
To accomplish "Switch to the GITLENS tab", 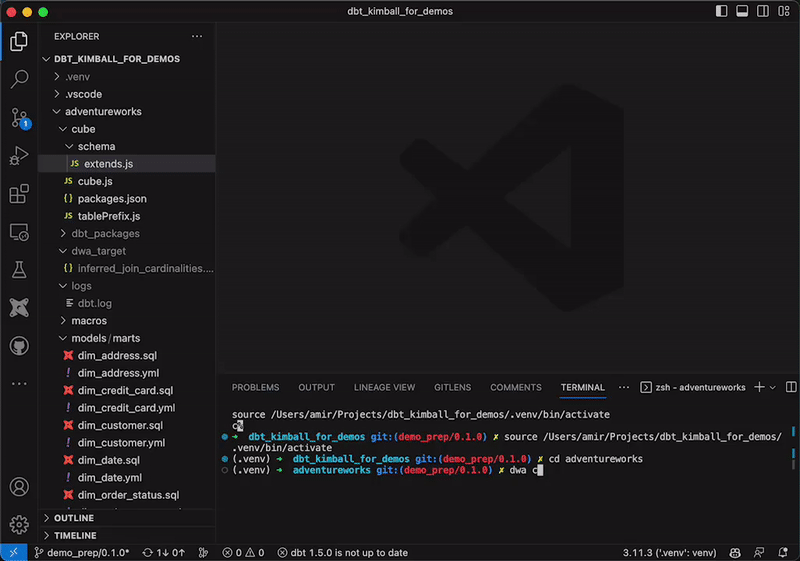I will 453,387.
